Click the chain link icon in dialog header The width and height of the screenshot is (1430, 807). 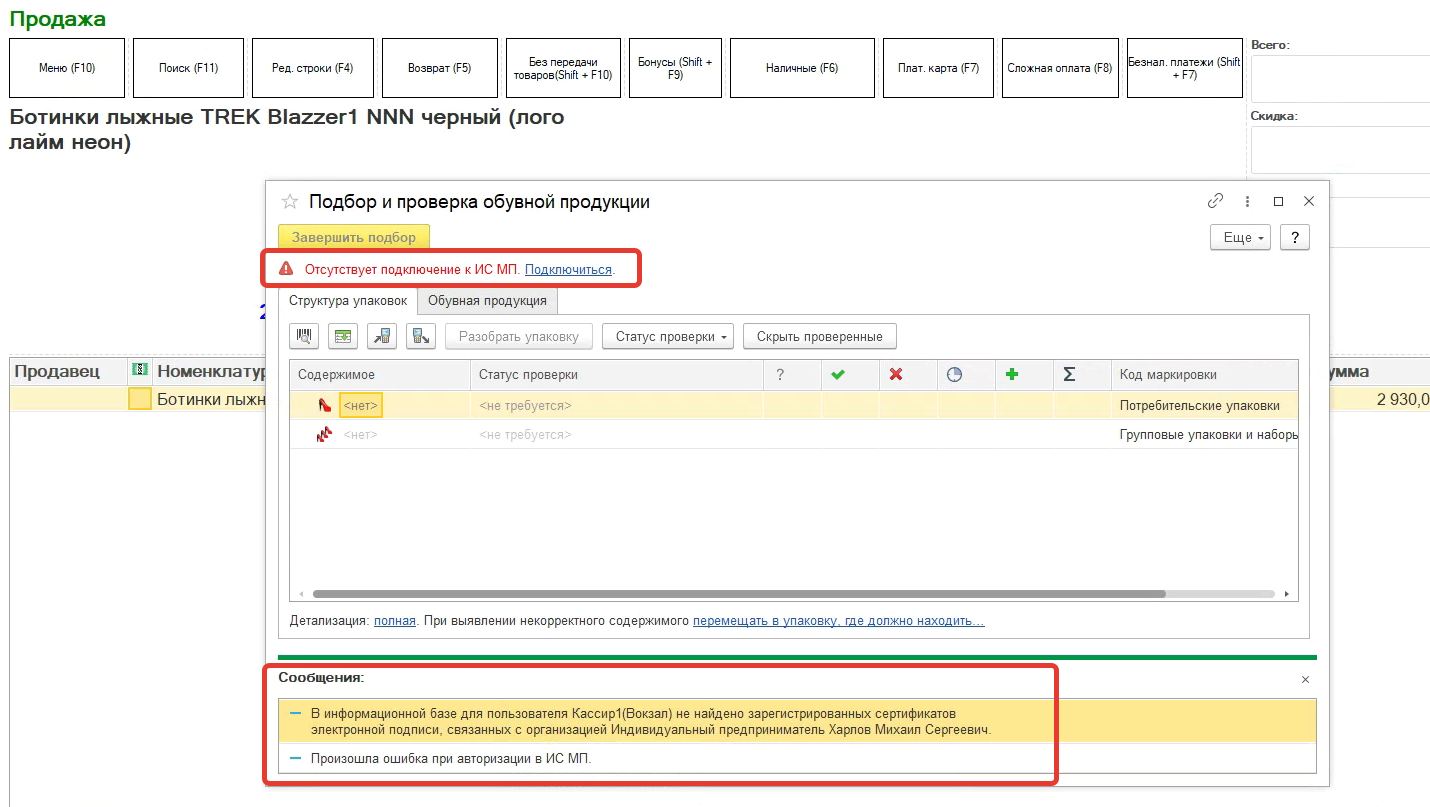click(x=1215, y=201)
